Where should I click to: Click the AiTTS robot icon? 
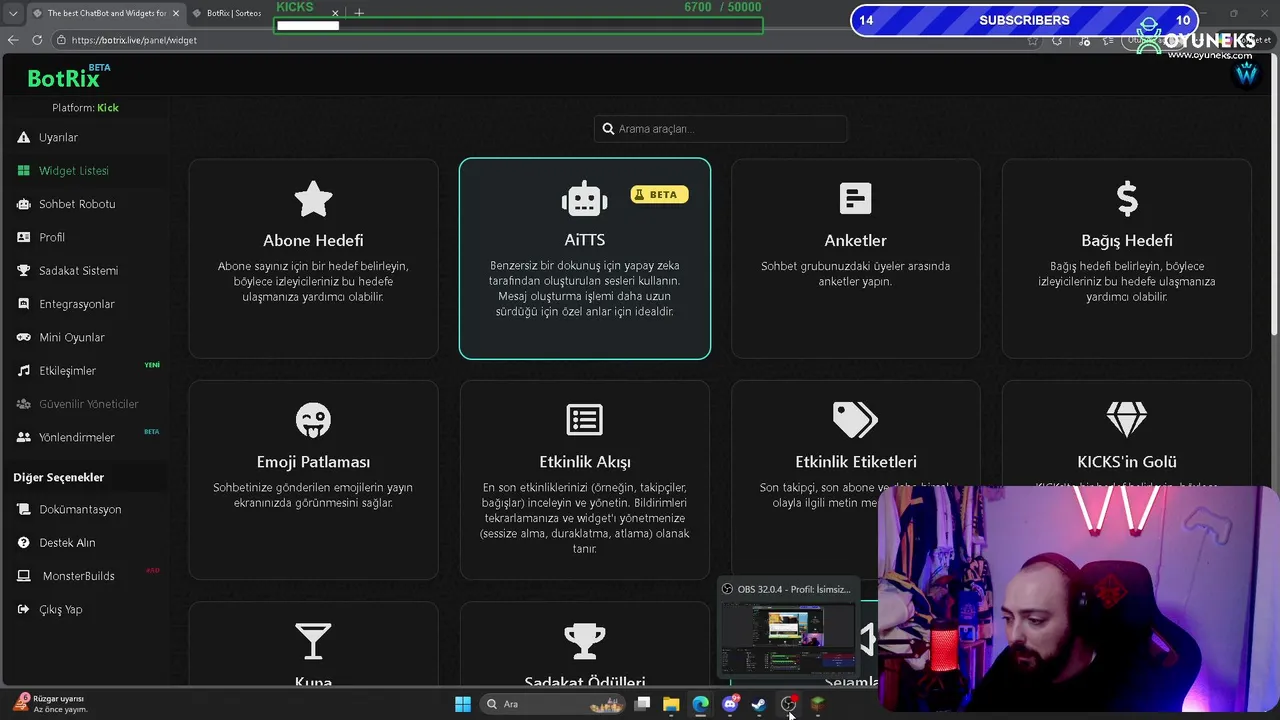pos(584,200)
